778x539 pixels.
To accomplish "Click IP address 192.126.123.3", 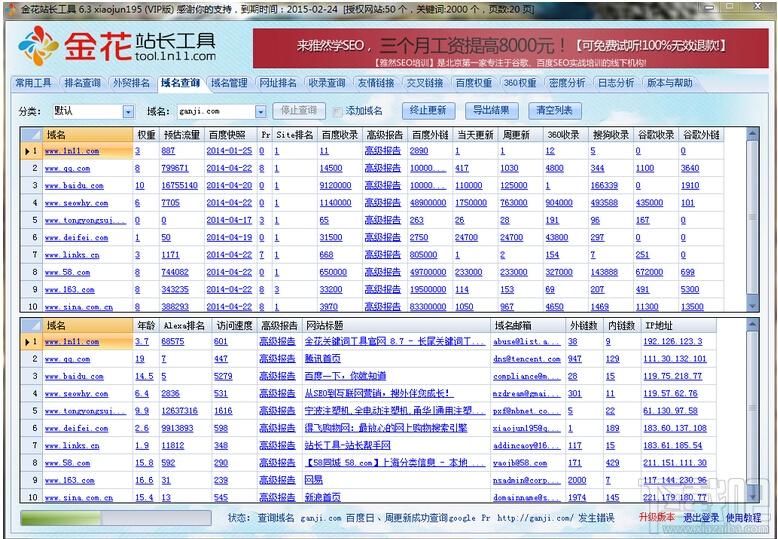I will (673, 341).
